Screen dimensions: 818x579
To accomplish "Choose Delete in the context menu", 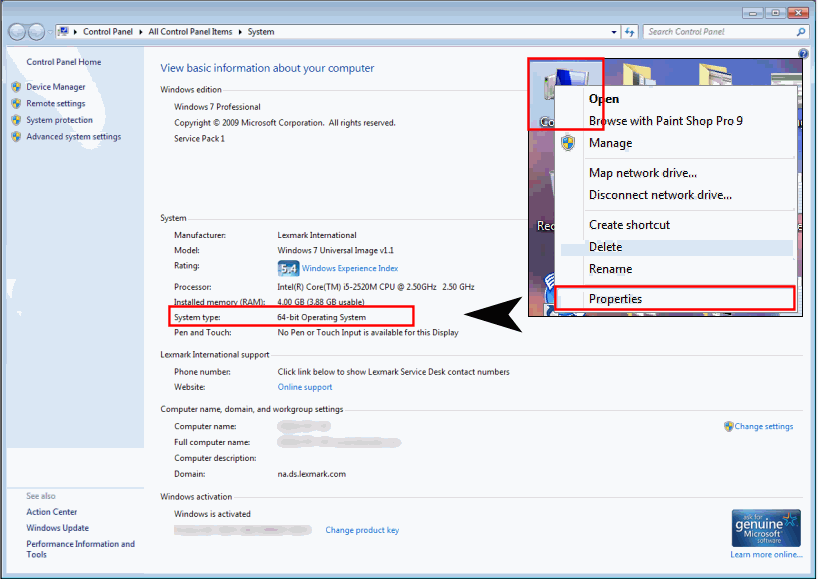I will coord(605,247).
